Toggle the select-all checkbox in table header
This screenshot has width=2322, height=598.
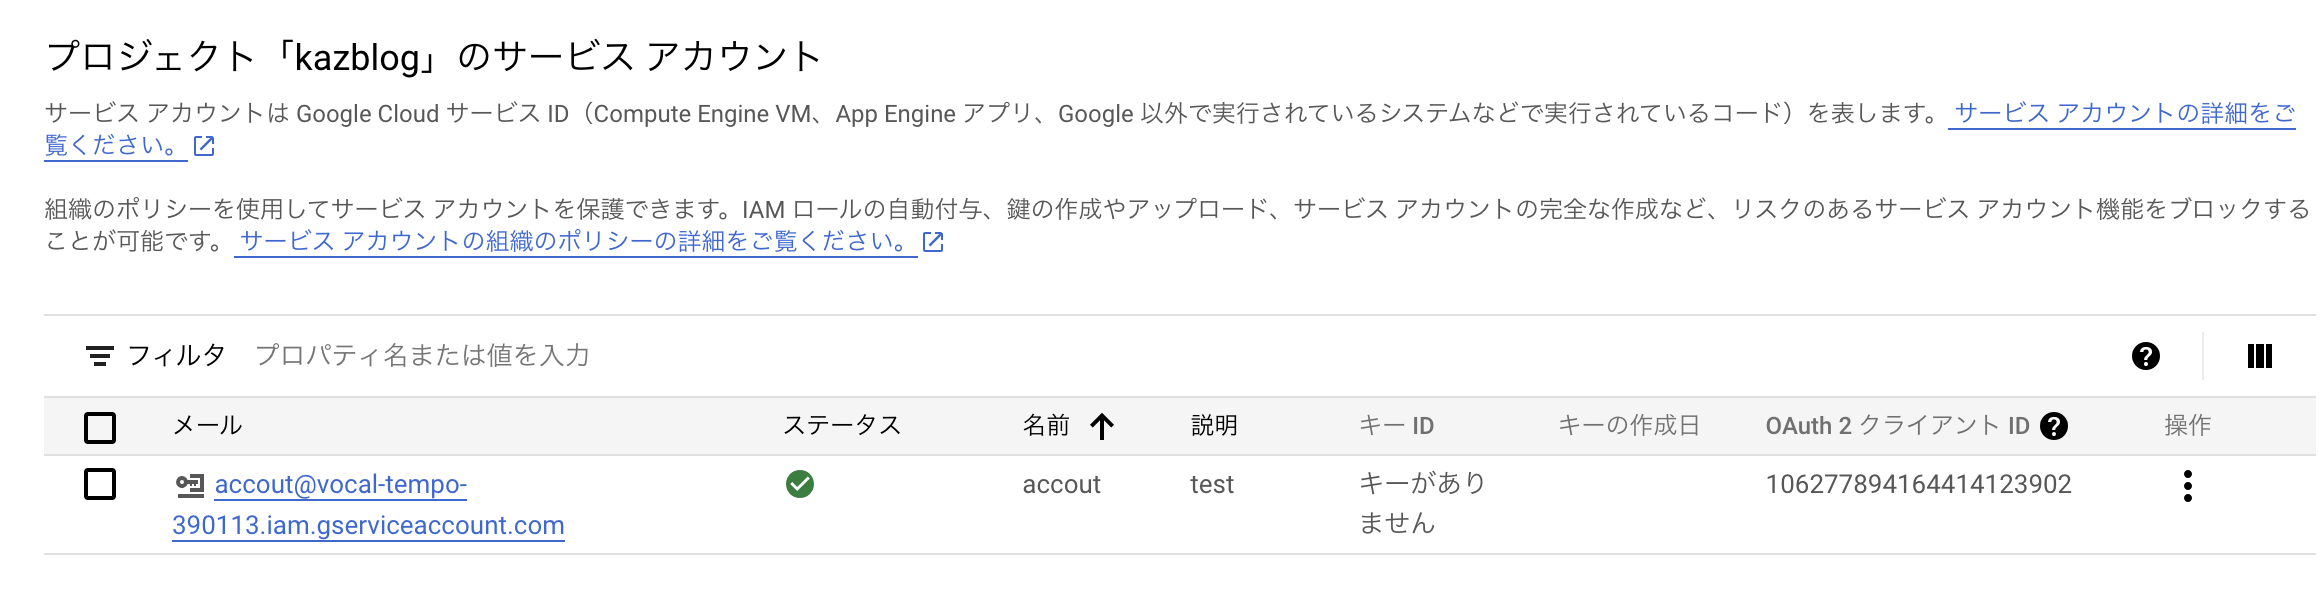pyautogui.click(x=100, y=427)
